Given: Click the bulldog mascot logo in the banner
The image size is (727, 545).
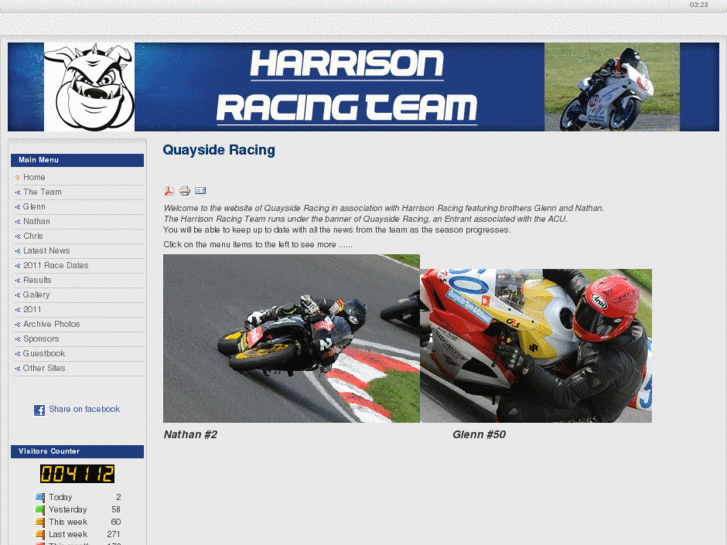Looking at the screenshot, I should tap(89, 87).
